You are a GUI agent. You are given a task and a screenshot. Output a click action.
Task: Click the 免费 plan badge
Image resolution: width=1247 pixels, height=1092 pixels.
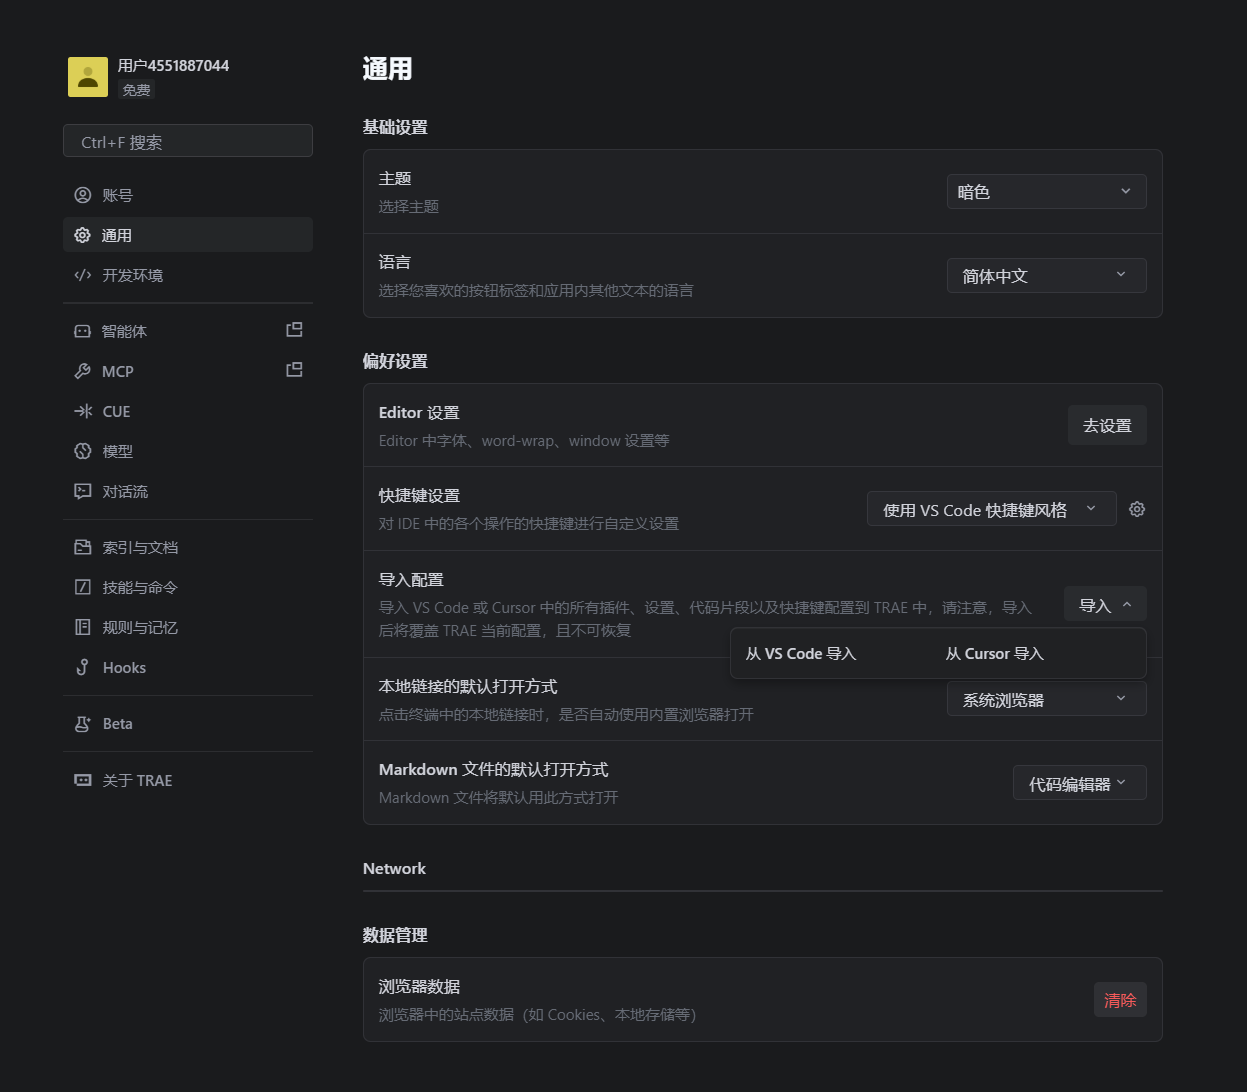(x=136, y=90)
